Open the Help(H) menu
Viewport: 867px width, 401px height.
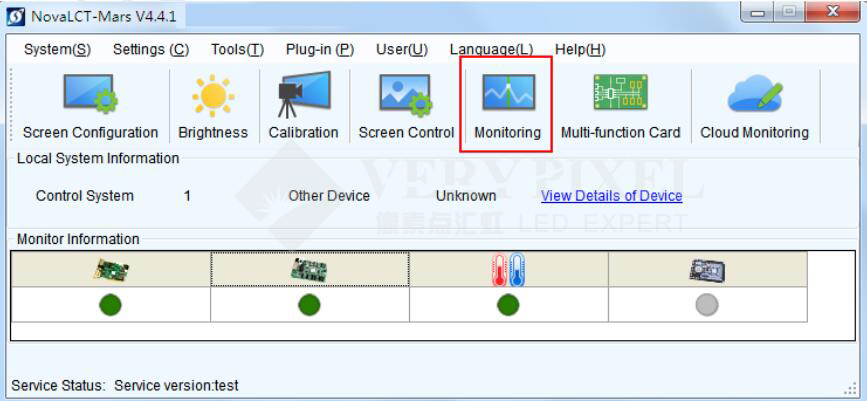click(581, 50)
